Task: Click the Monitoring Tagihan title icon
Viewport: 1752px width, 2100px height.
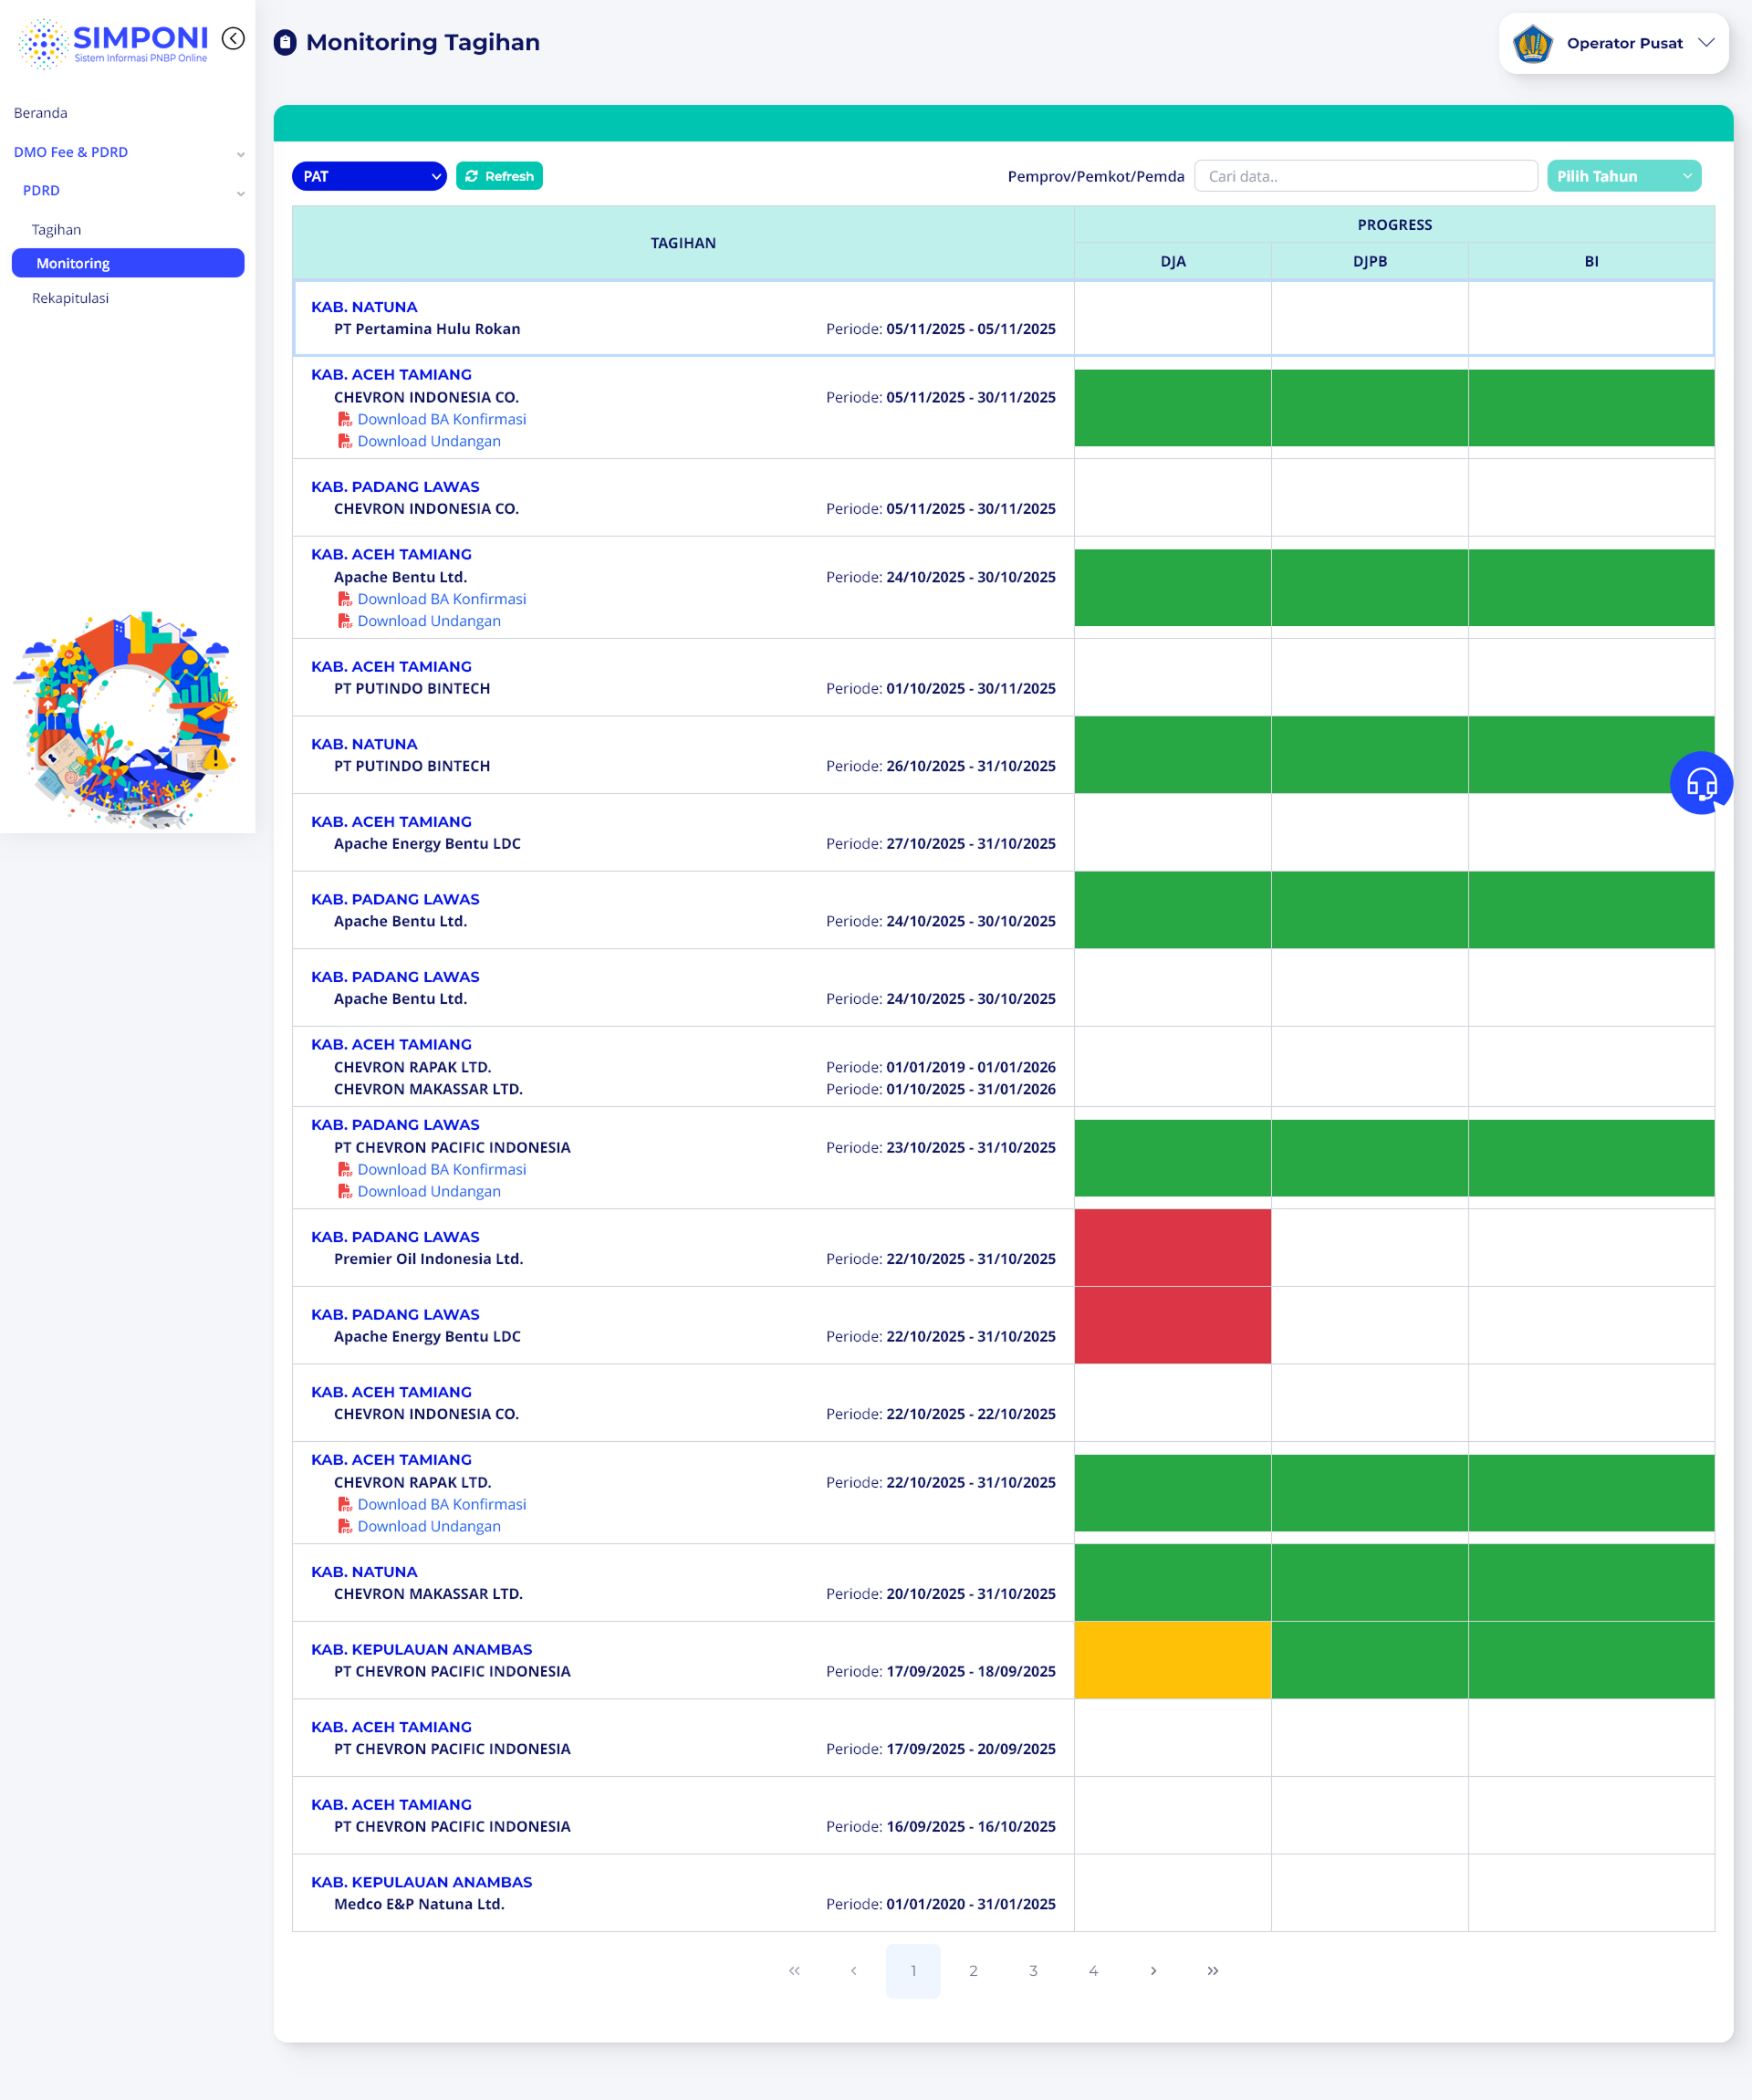Action: (285, 43)
